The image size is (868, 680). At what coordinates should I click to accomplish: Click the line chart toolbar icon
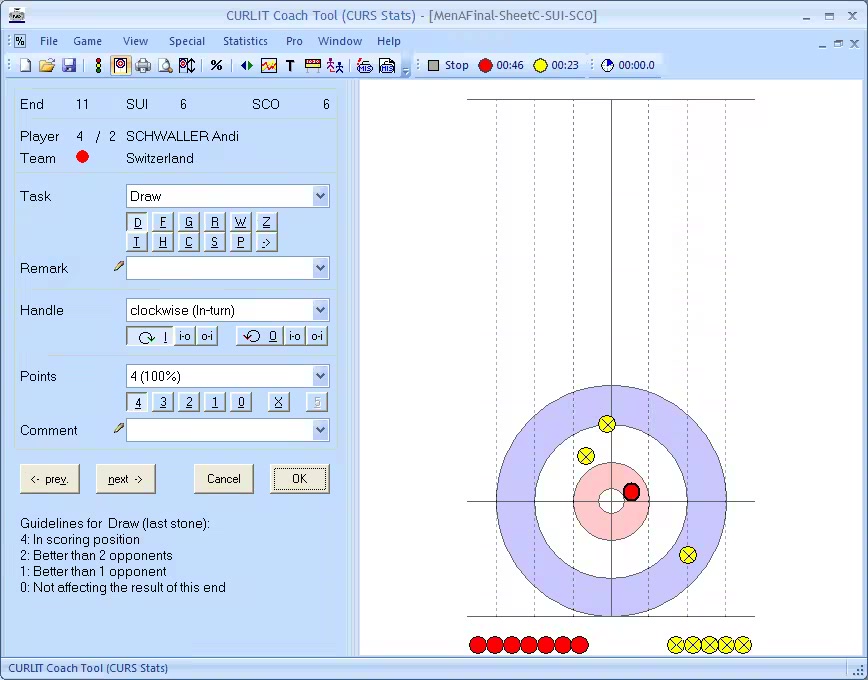coord(269,66)
